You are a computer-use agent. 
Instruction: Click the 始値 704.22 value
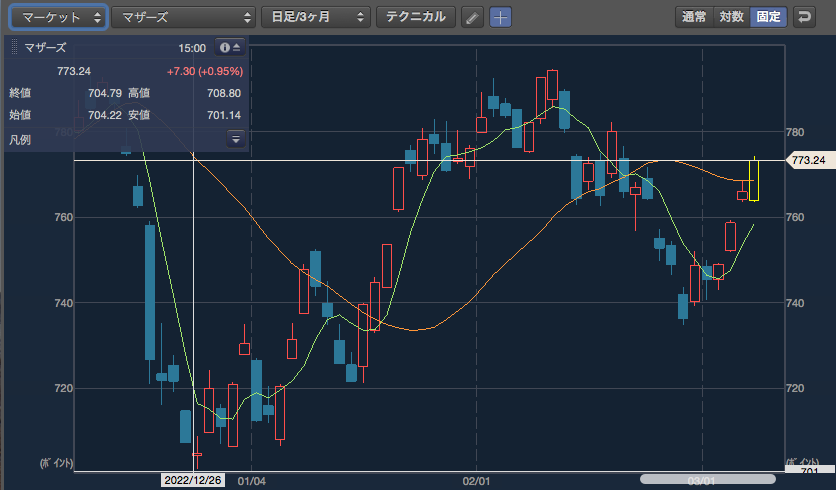click(105, 115)
